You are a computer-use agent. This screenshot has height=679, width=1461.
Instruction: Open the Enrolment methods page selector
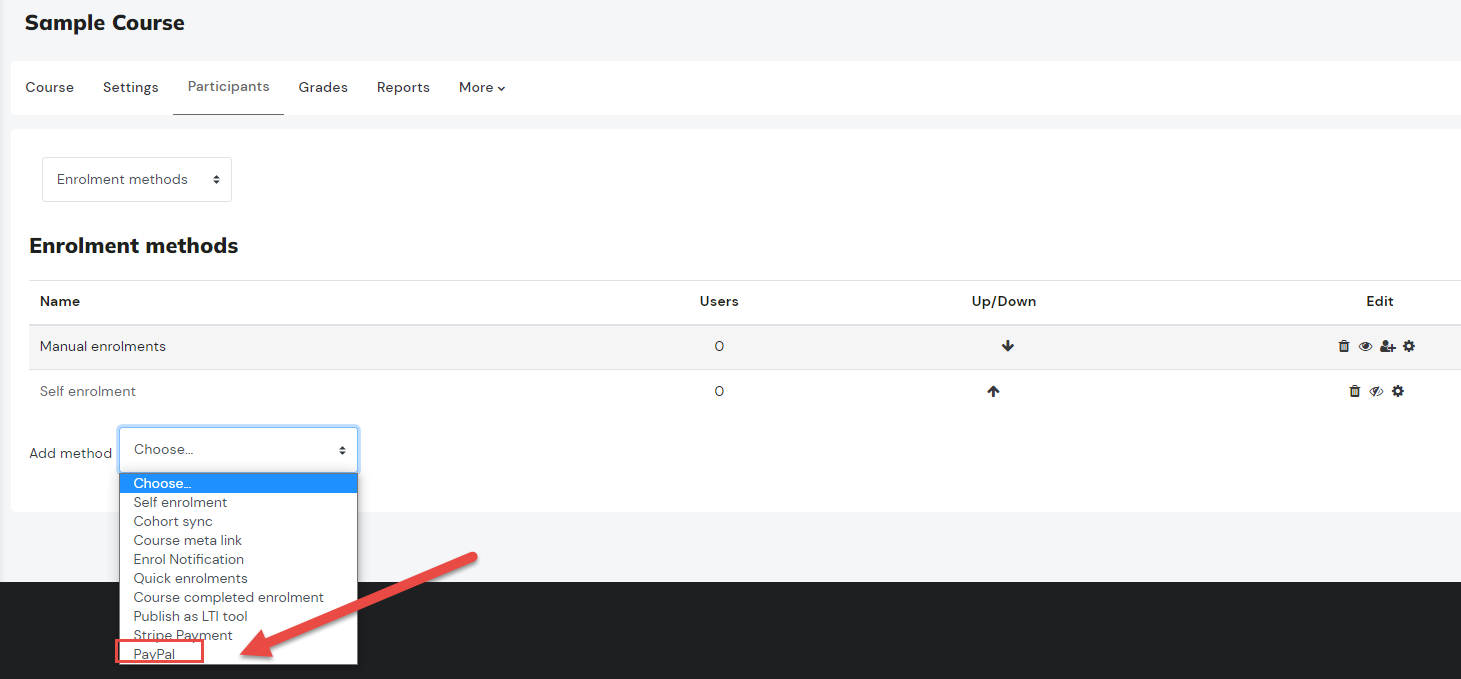click(x=137, y=179)
